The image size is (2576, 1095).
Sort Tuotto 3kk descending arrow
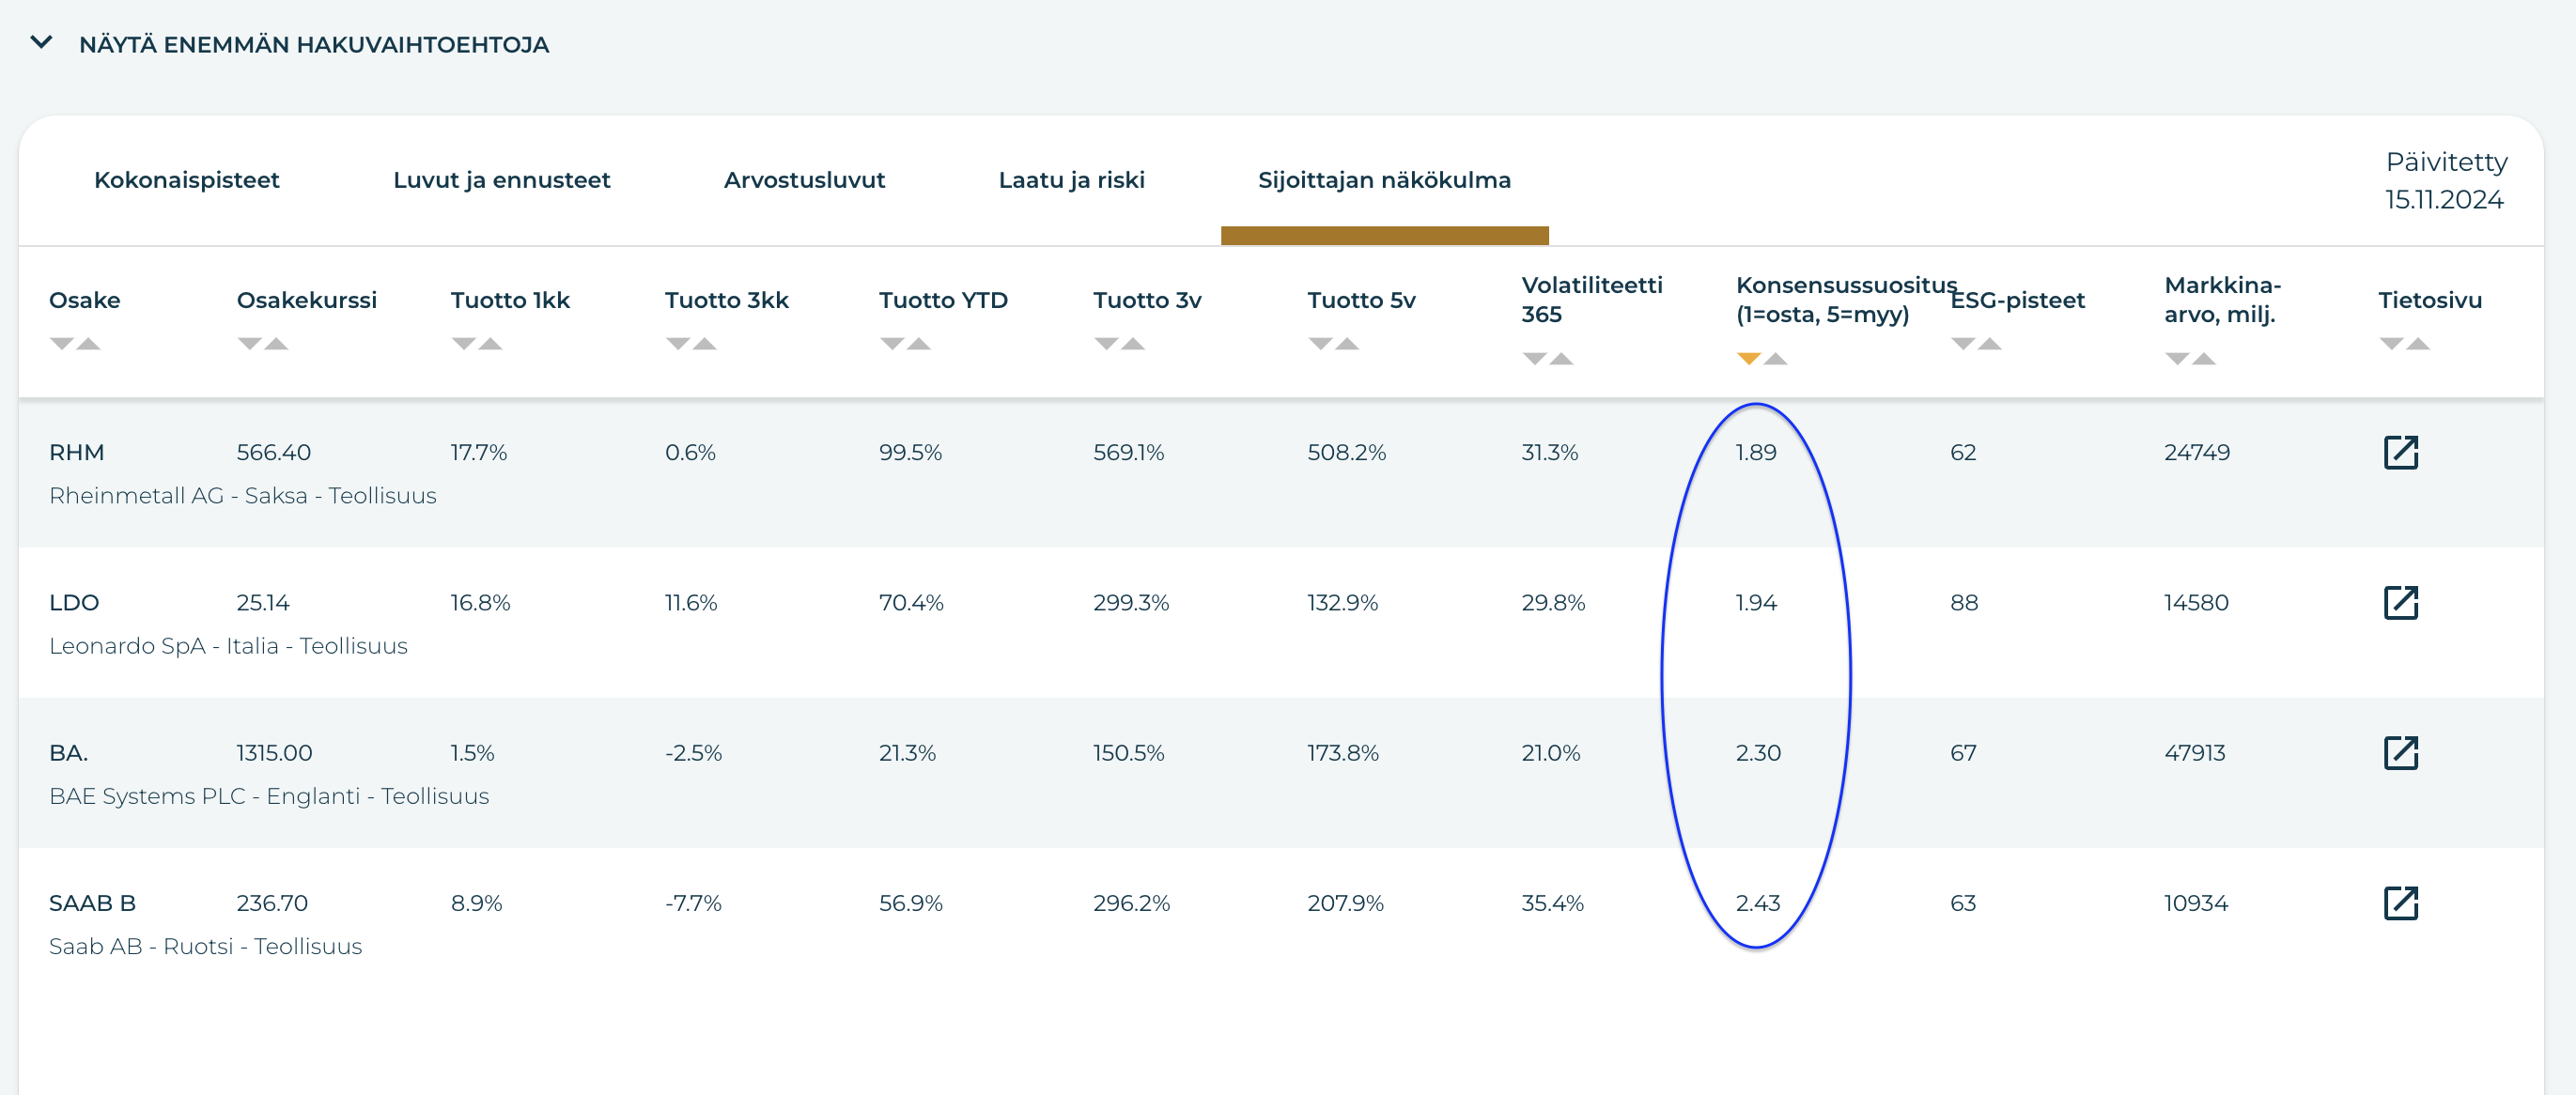[x=677, y=343]
